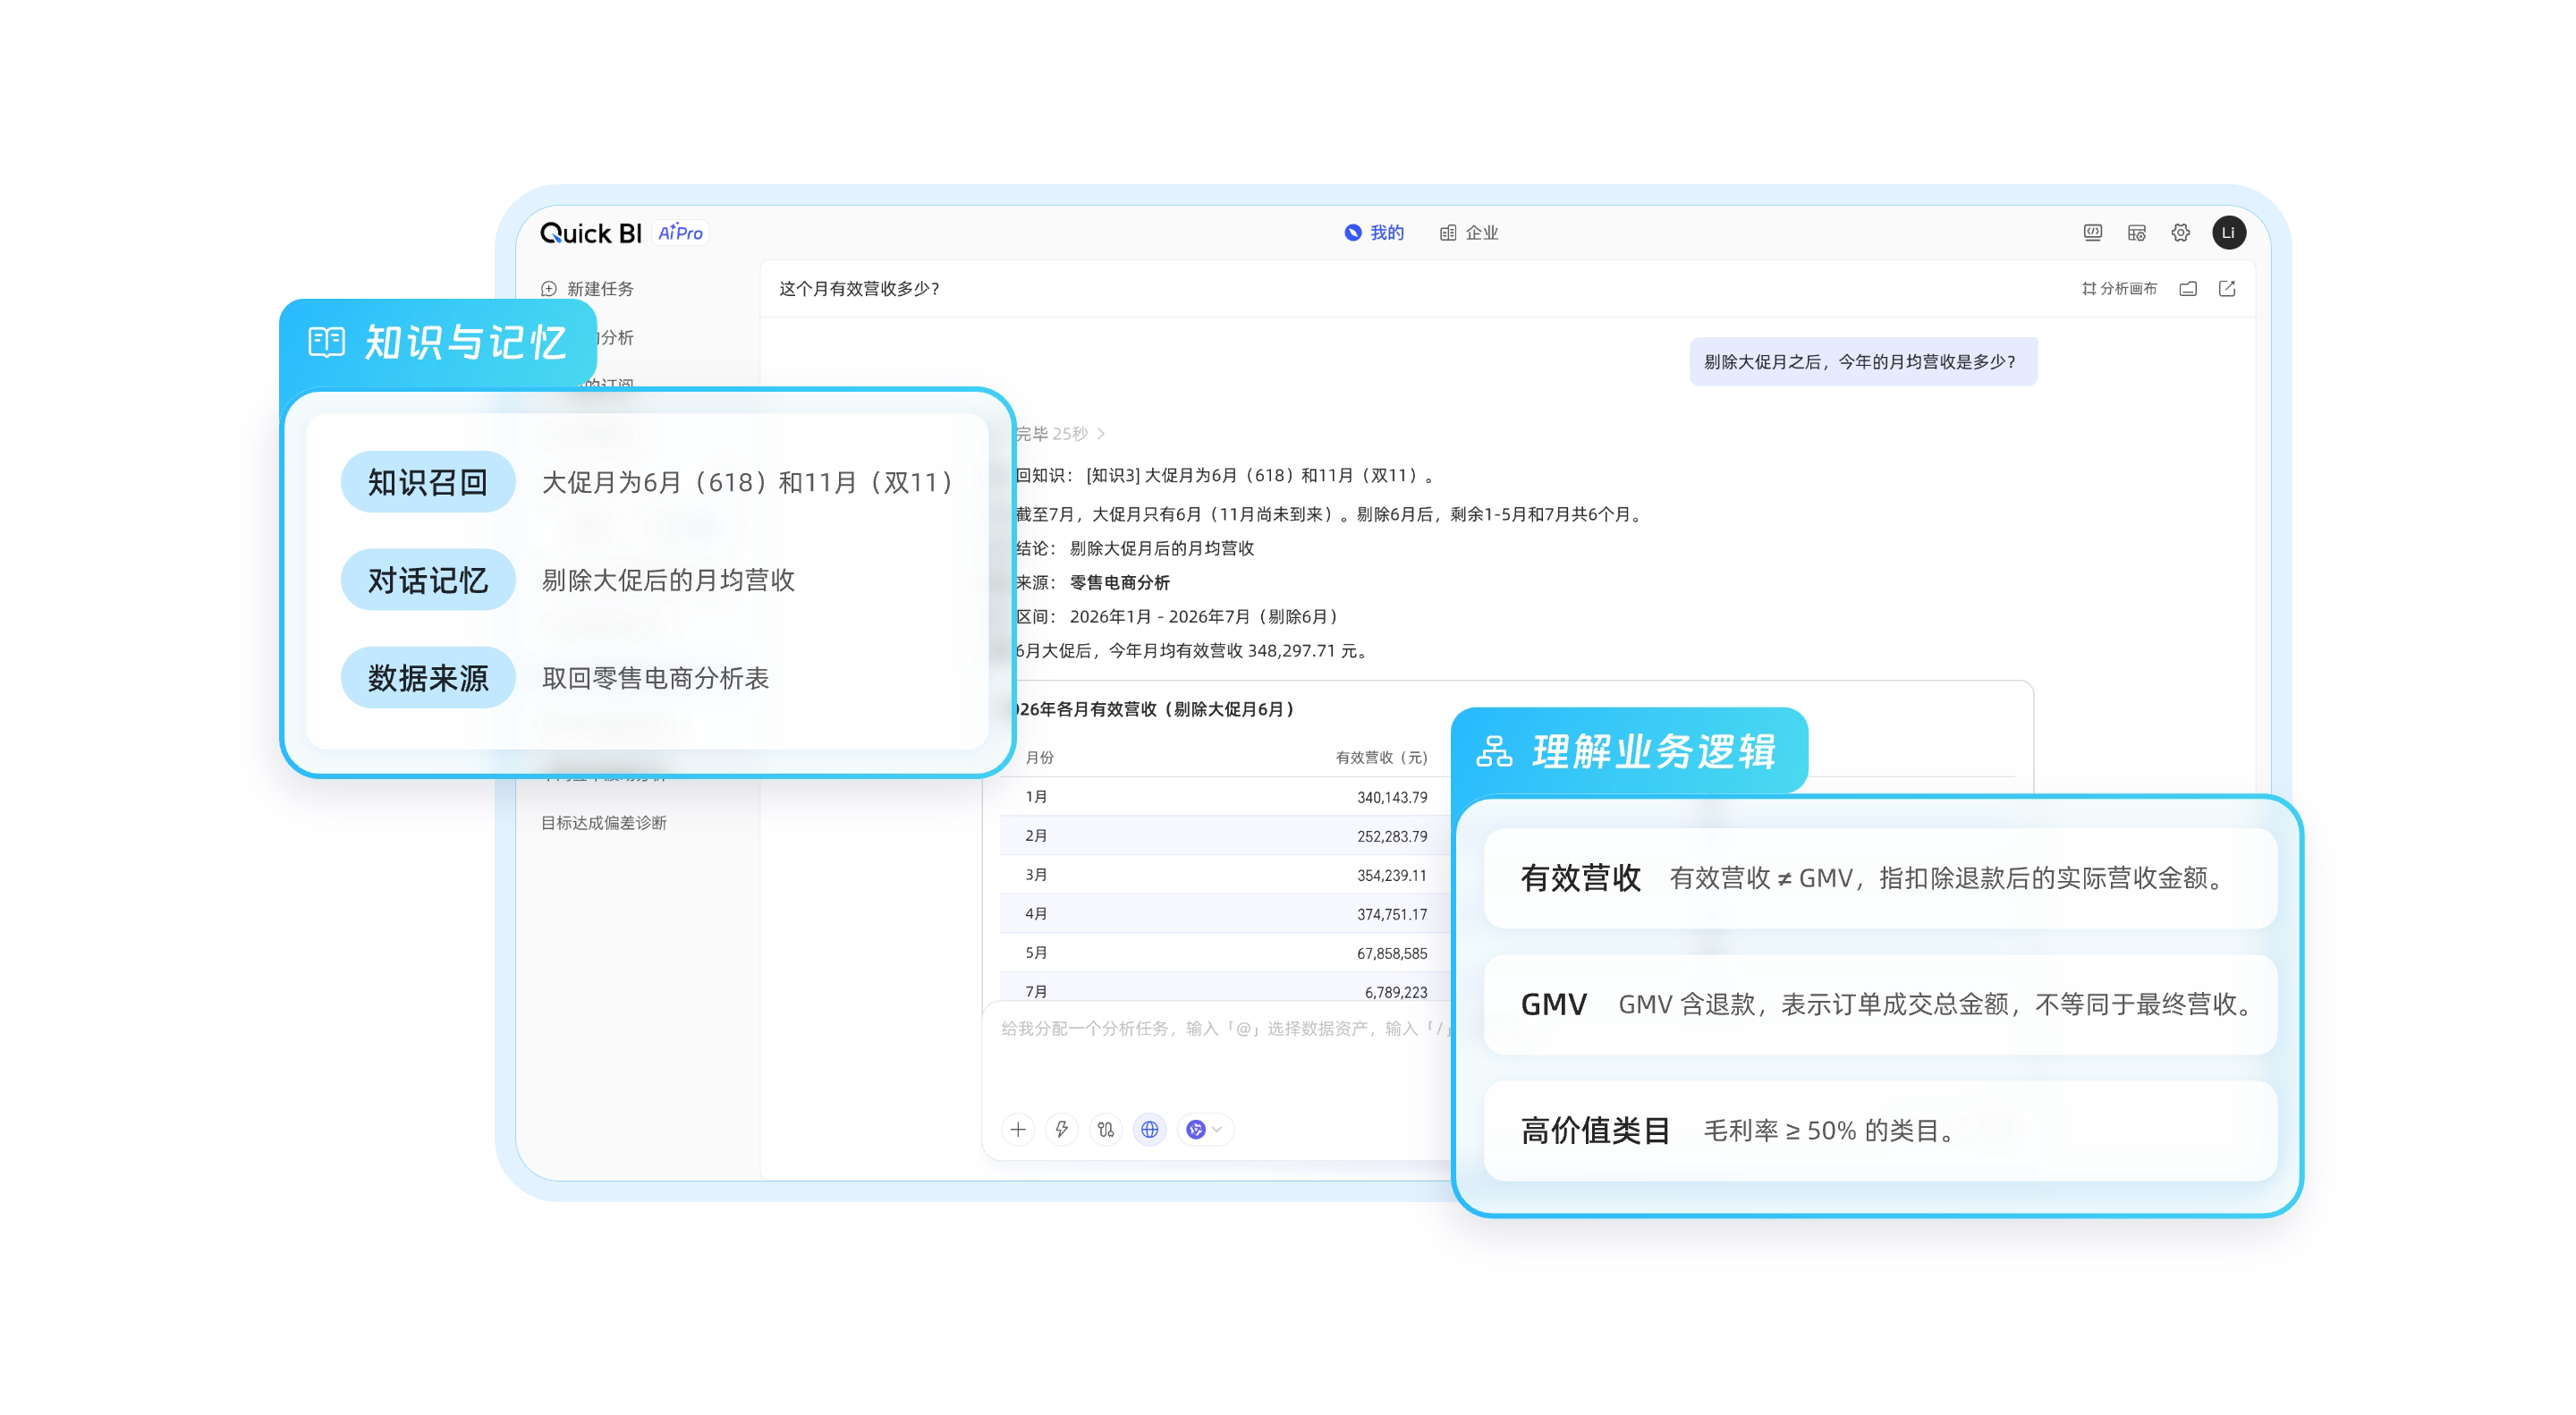Click the Quick BI logo
This screenshot has height=1415, width=2576.
click(x=590, y=233)
